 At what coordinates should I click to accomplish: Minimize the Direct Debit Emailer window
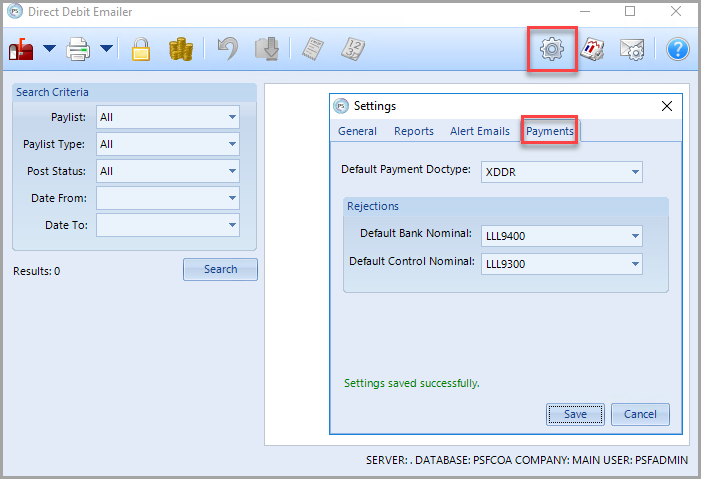coord(585,11)
